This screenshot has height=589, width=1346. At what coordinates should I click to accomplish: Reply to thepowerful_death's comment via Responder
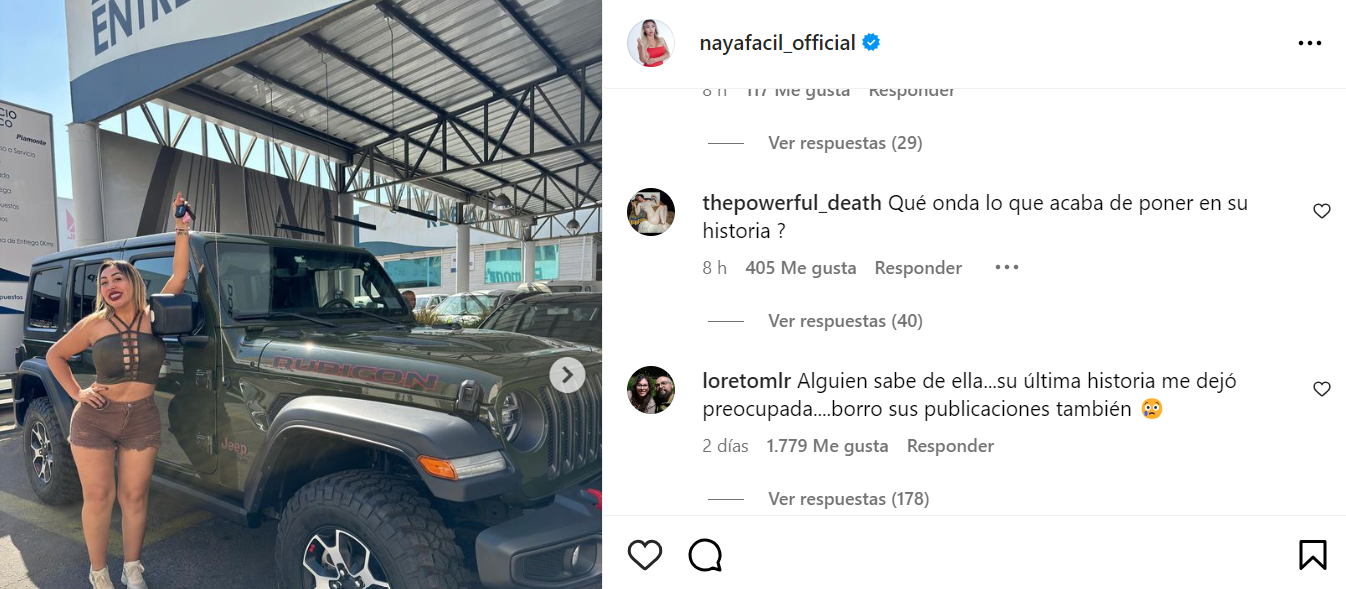pos(918,268)
